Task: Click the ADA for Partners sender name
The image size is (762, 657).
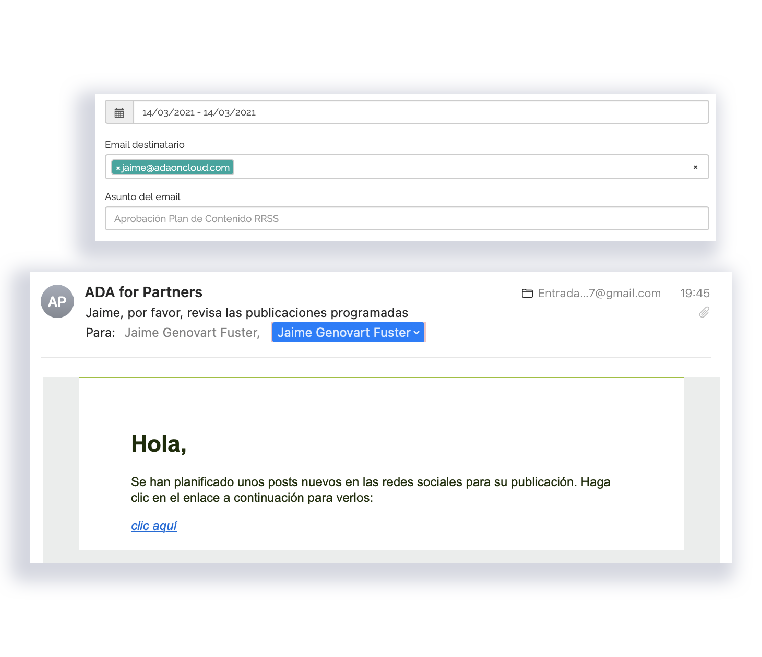Action: (144, 292)
